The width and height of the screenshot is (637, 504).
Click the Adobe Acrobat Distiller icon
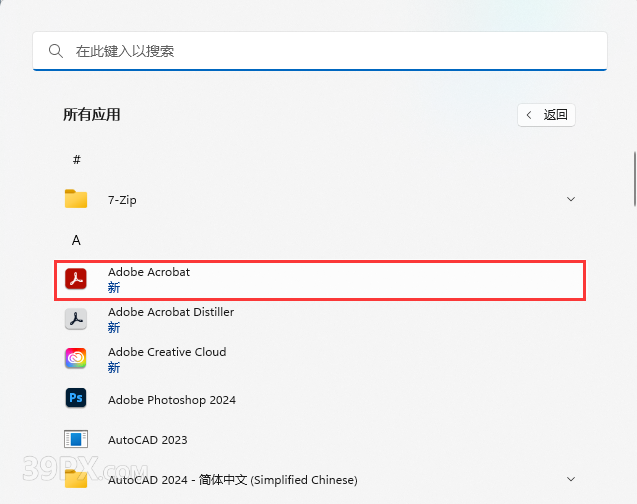(76, 319)
